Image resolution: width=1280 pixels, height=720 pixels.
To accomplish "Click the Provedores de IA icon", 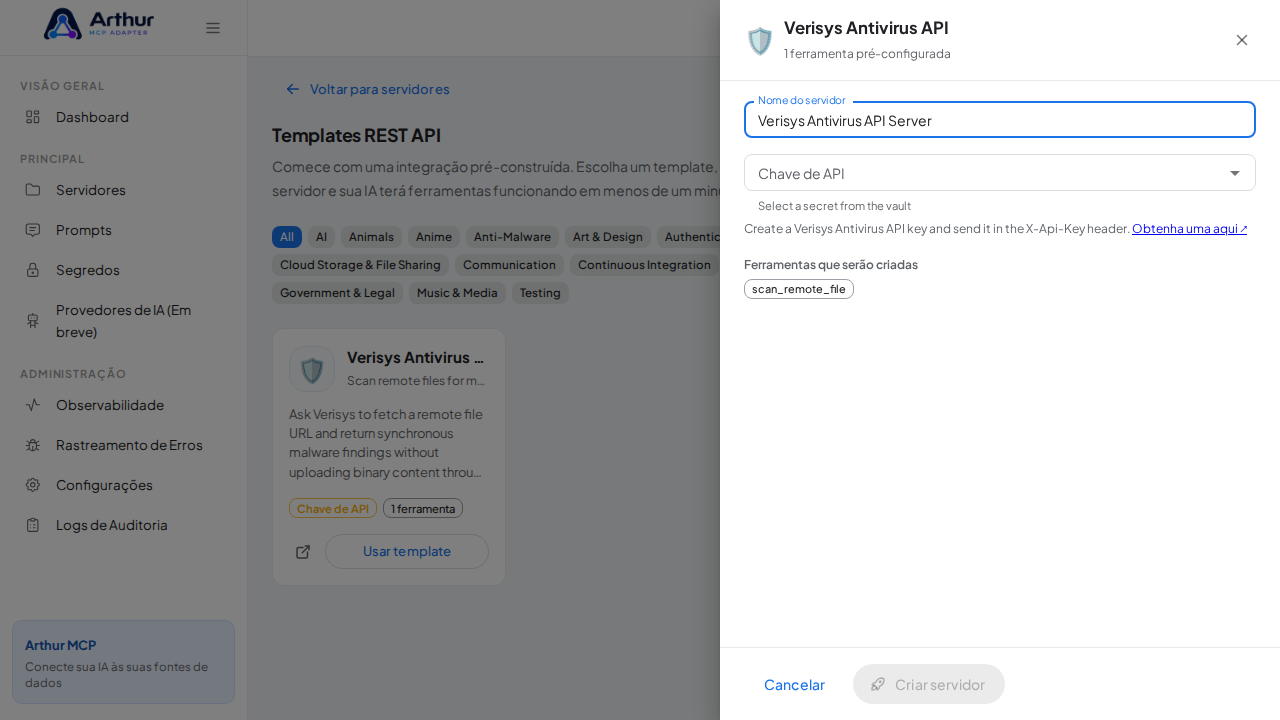I will [33, 321].
